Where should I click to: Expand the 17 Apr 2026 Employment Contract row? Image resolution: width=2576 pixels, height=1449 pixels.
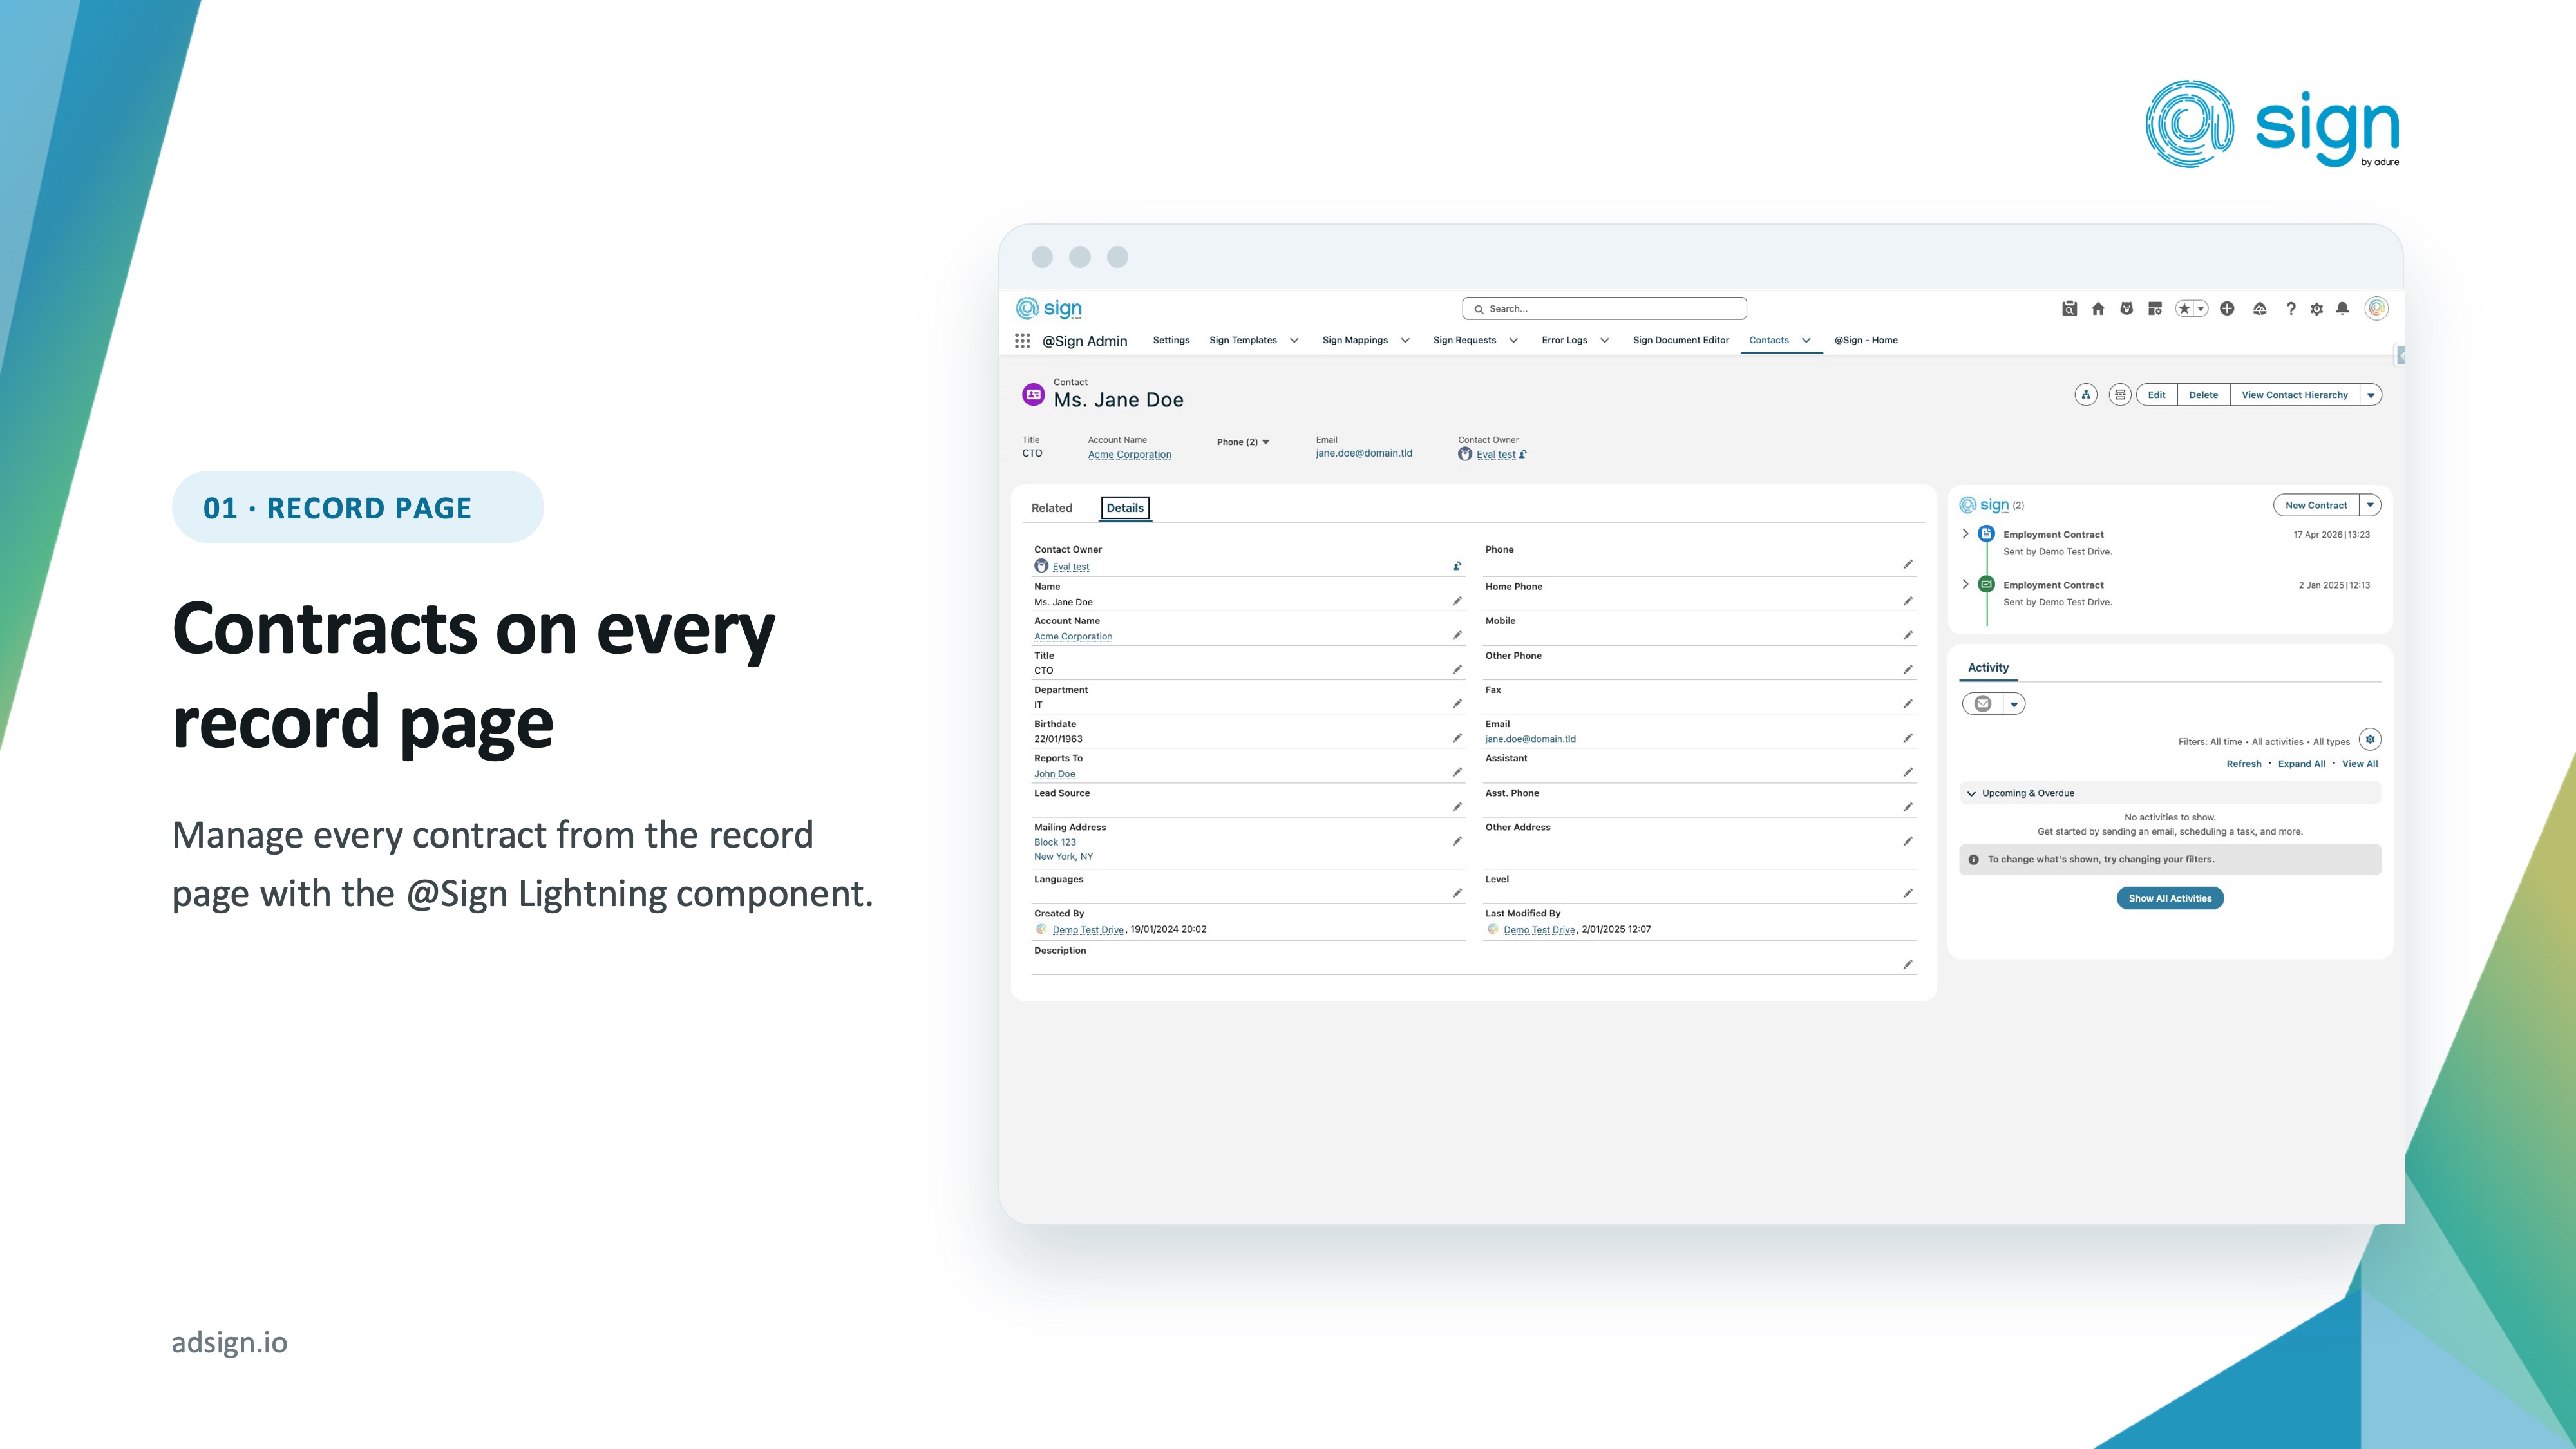[1965, 534]
